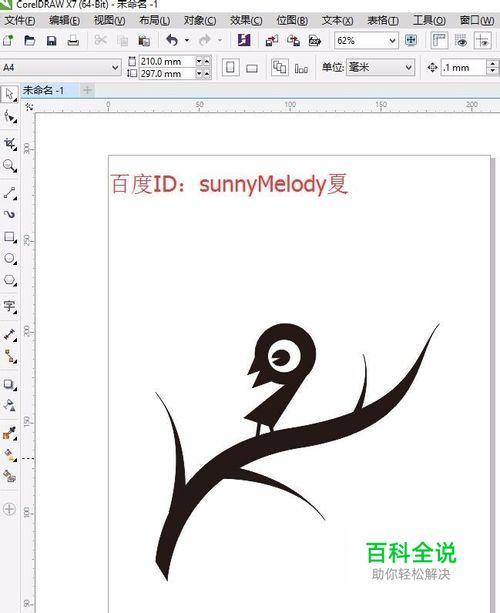This screenshot has height=613, width=500.
Task: Click the page height 297.0 mm field
Action: click(167, 73)
